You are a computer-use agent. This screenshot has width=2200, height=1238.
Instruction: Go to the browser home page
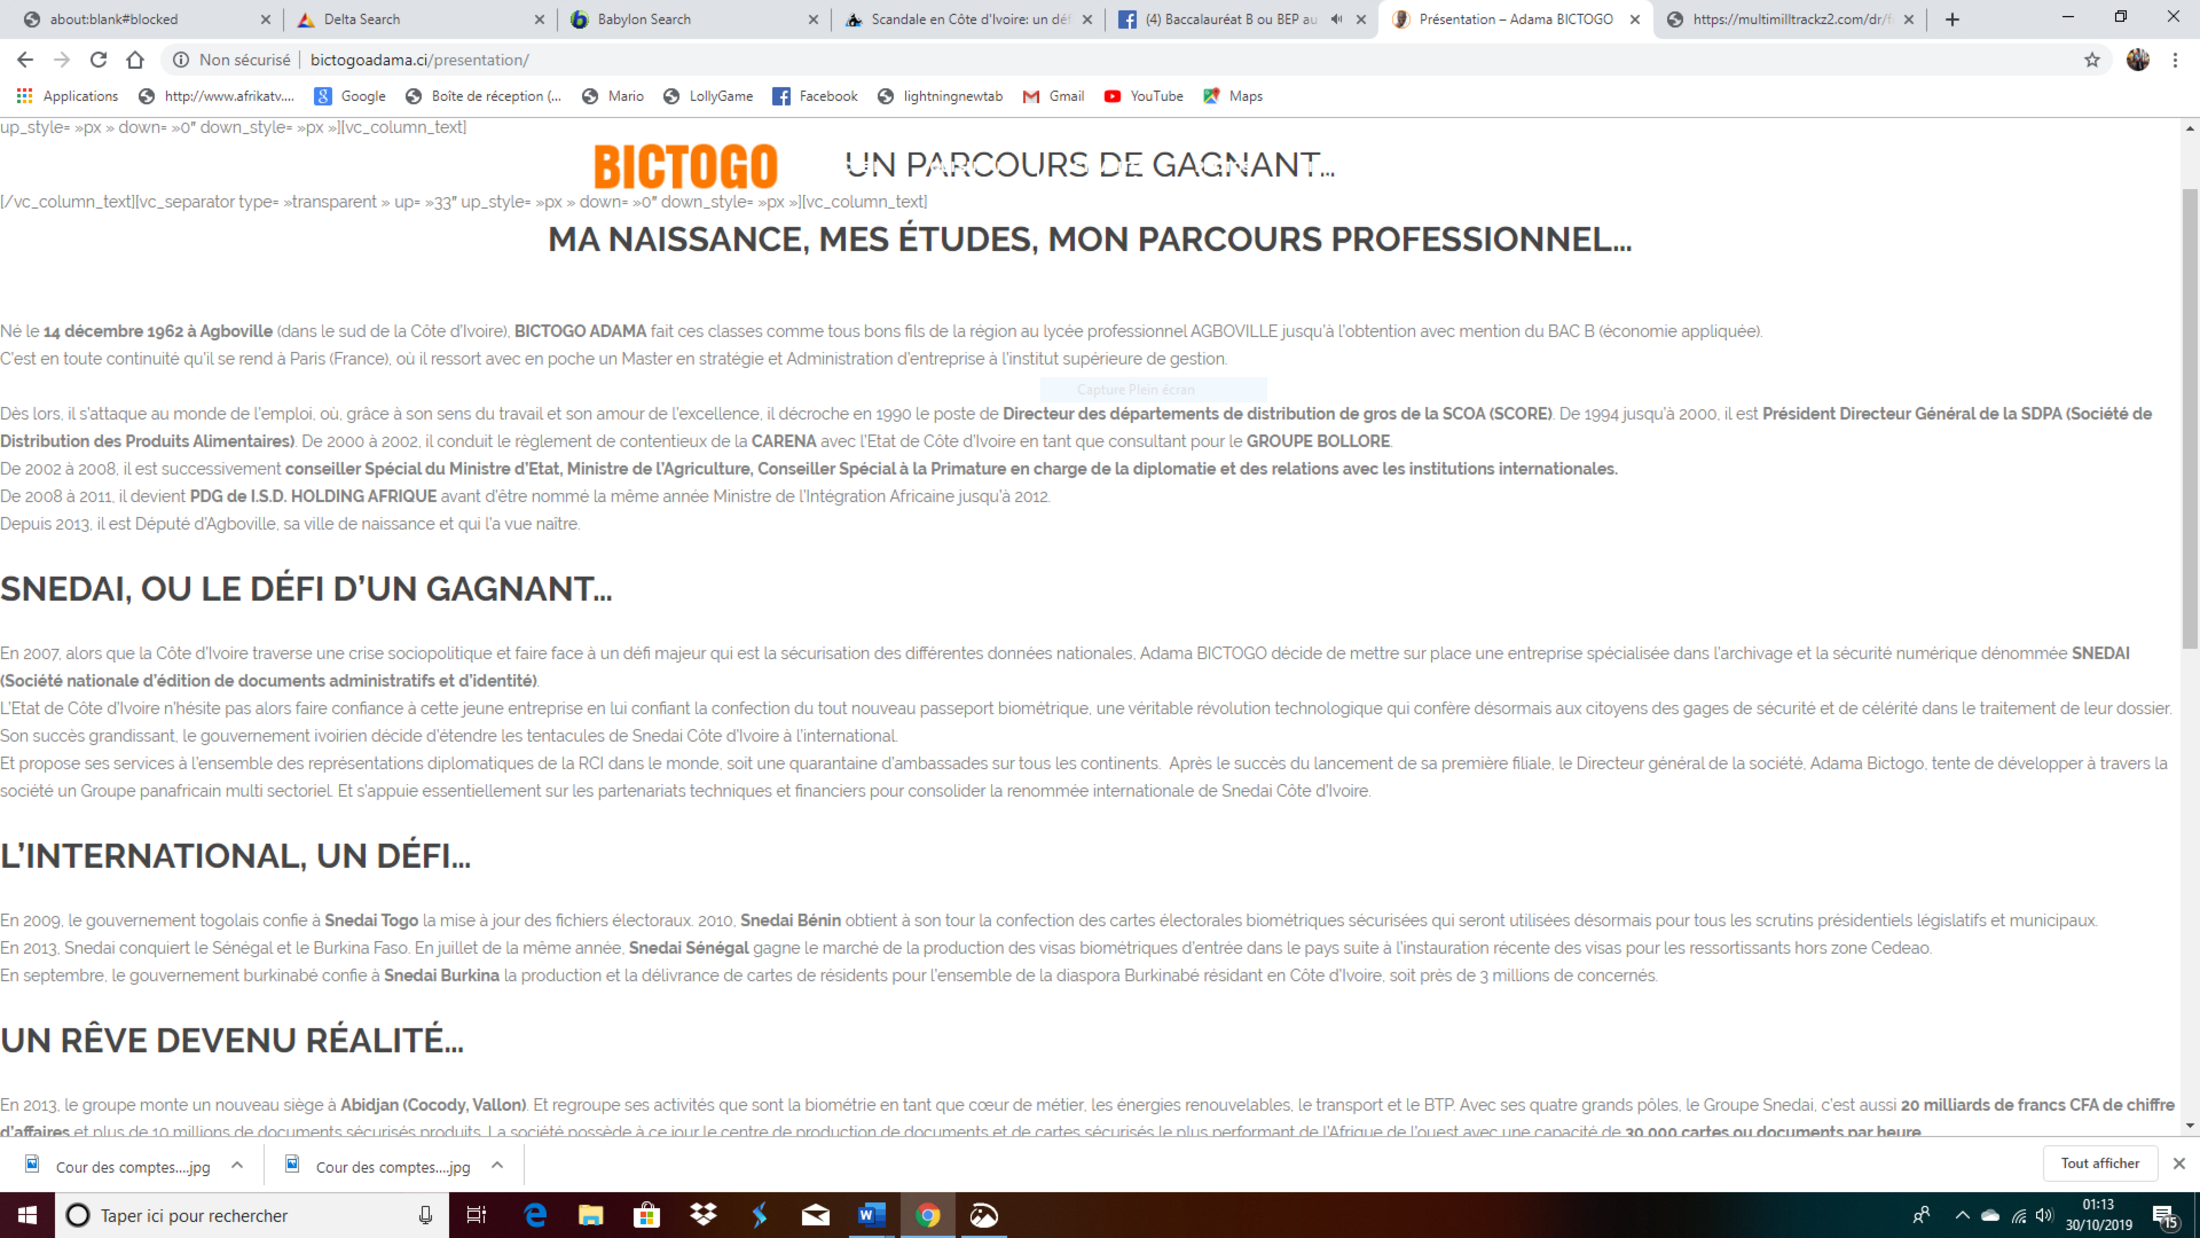pyautogui.click(x=135, y=60)
